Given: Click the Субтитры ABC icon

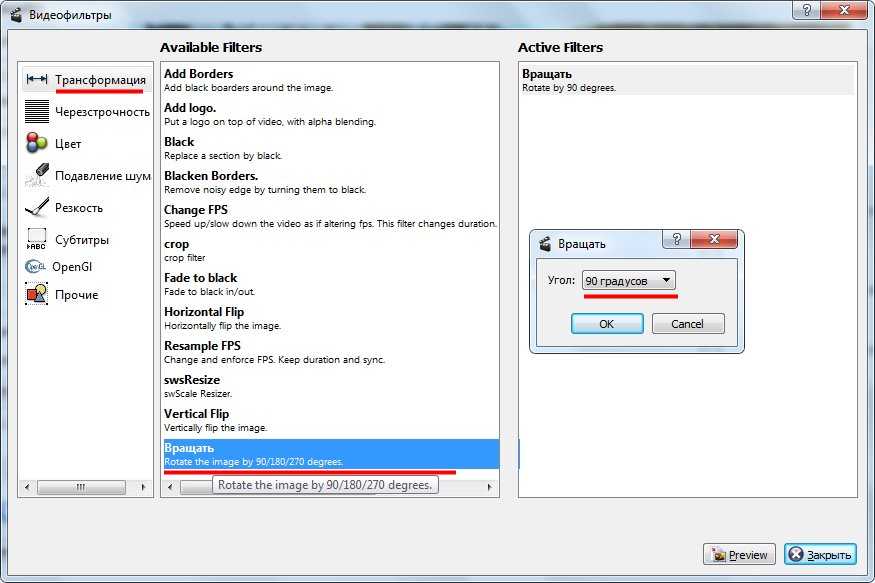Looking at the screenshot, I should [37, 239].
